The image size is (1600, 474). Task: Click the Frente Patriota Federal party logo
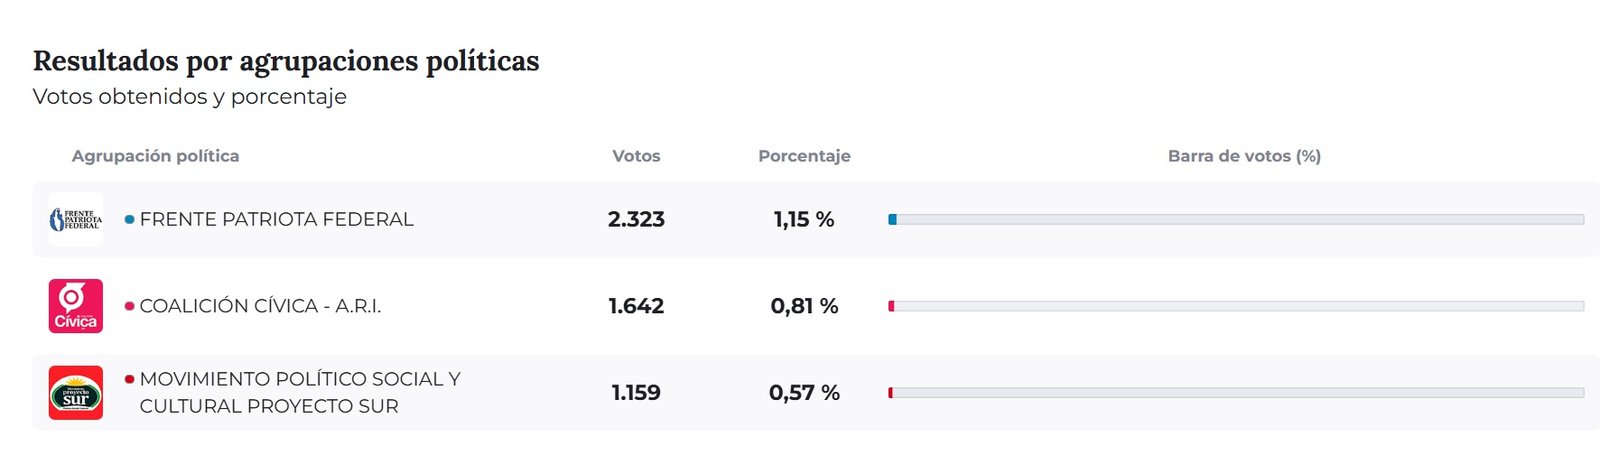(x=76, y=219)
